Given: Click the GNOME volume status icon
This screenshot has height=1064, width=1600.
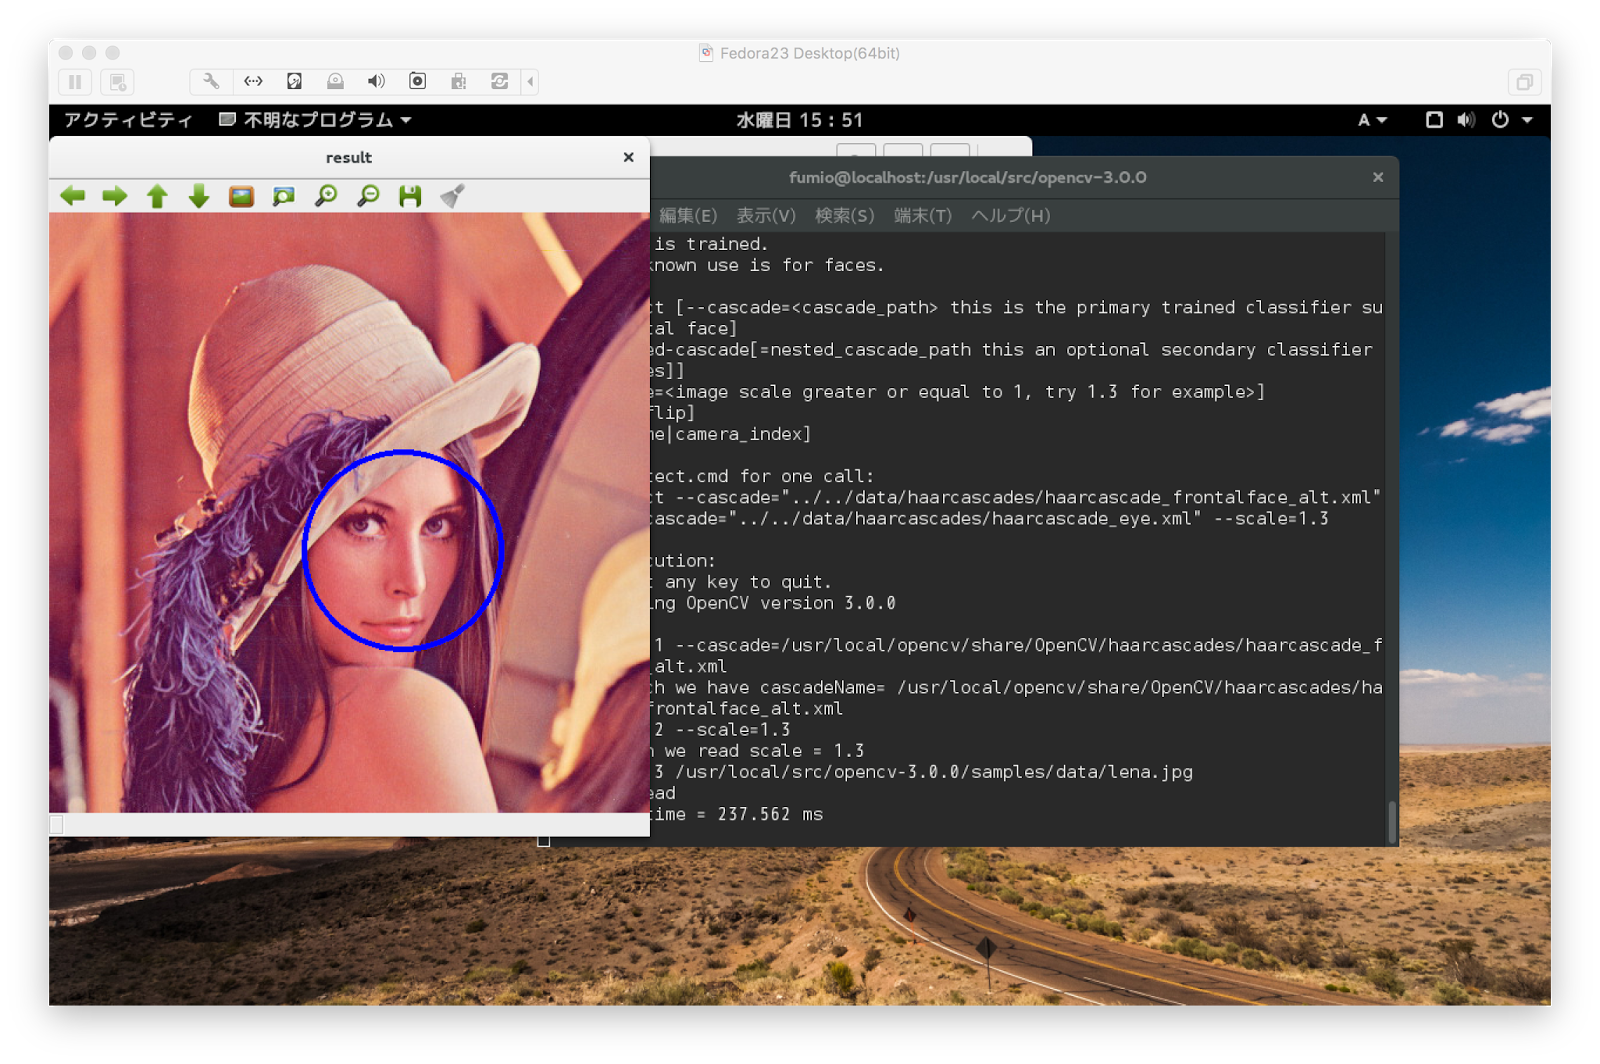Looking at the screenshot, I should click(x=1466, y=120).
